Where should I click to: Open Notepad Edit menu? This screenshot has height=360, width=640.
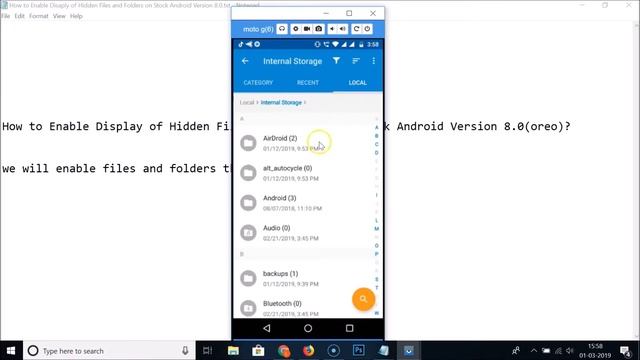point(20,16)
